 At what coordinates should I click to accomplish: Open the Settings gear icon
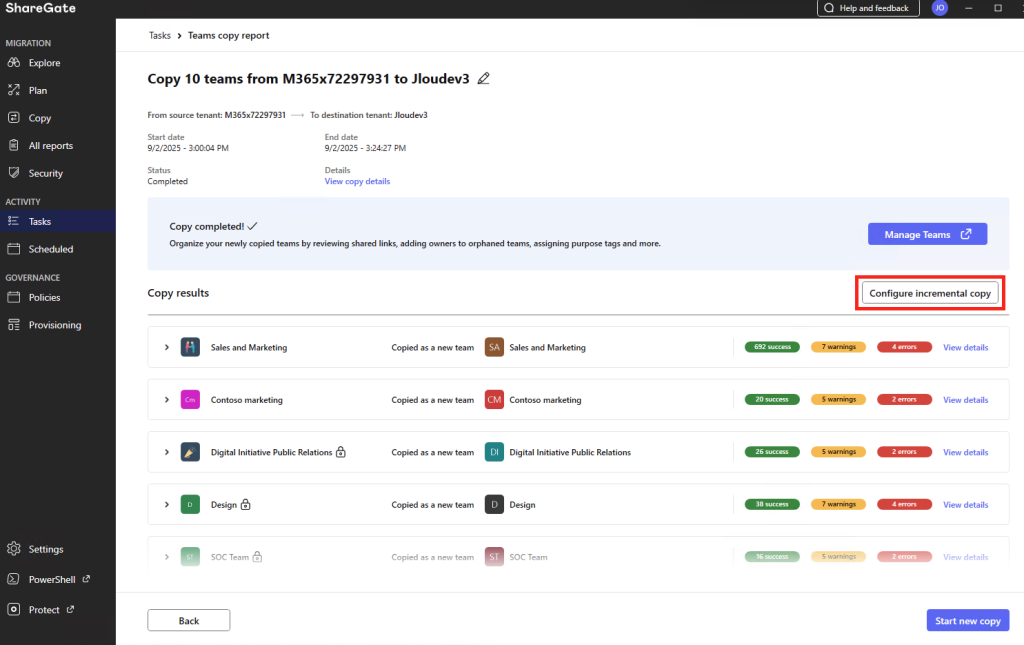(x=14, y=549)
